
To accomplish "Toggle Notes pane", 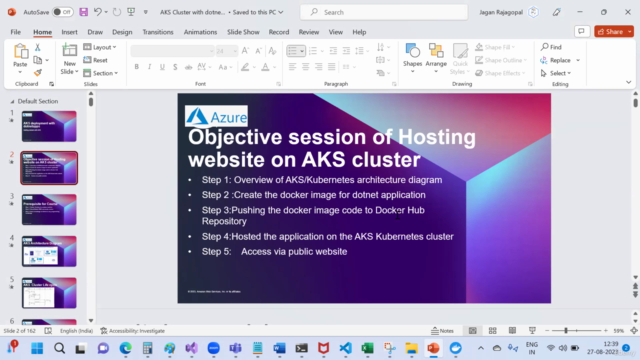I will click(442, 331).
